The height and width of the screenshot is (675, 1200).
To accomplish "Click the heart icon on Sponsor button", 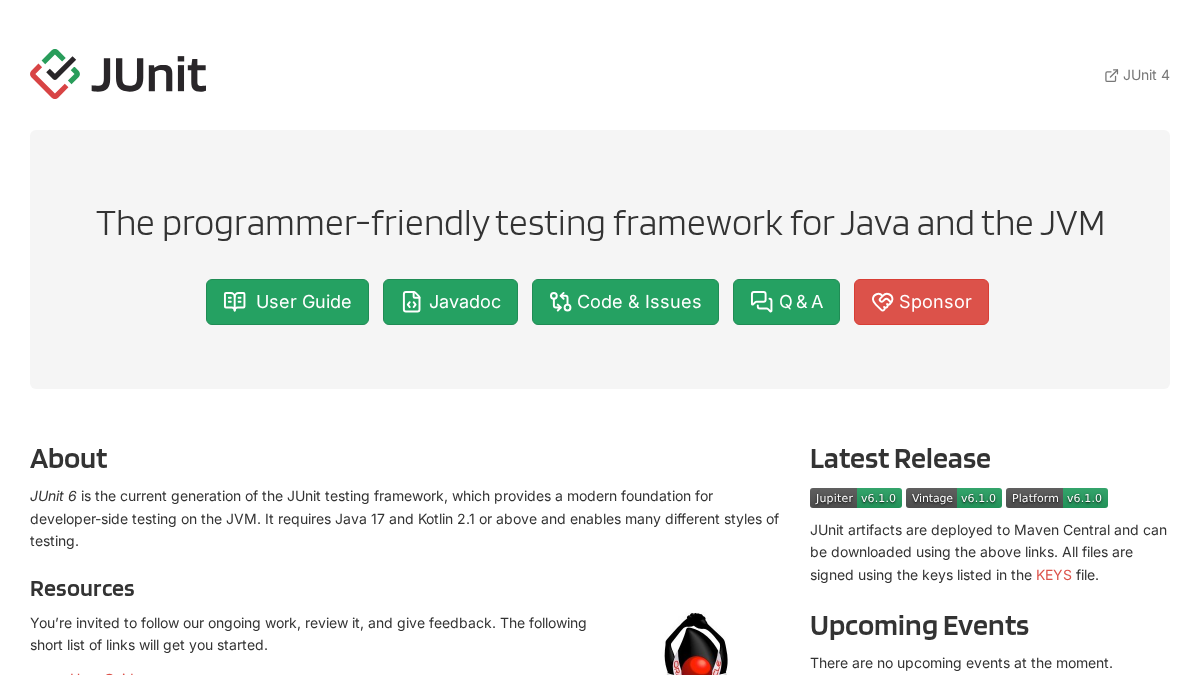I will click(x=882, y=302).
